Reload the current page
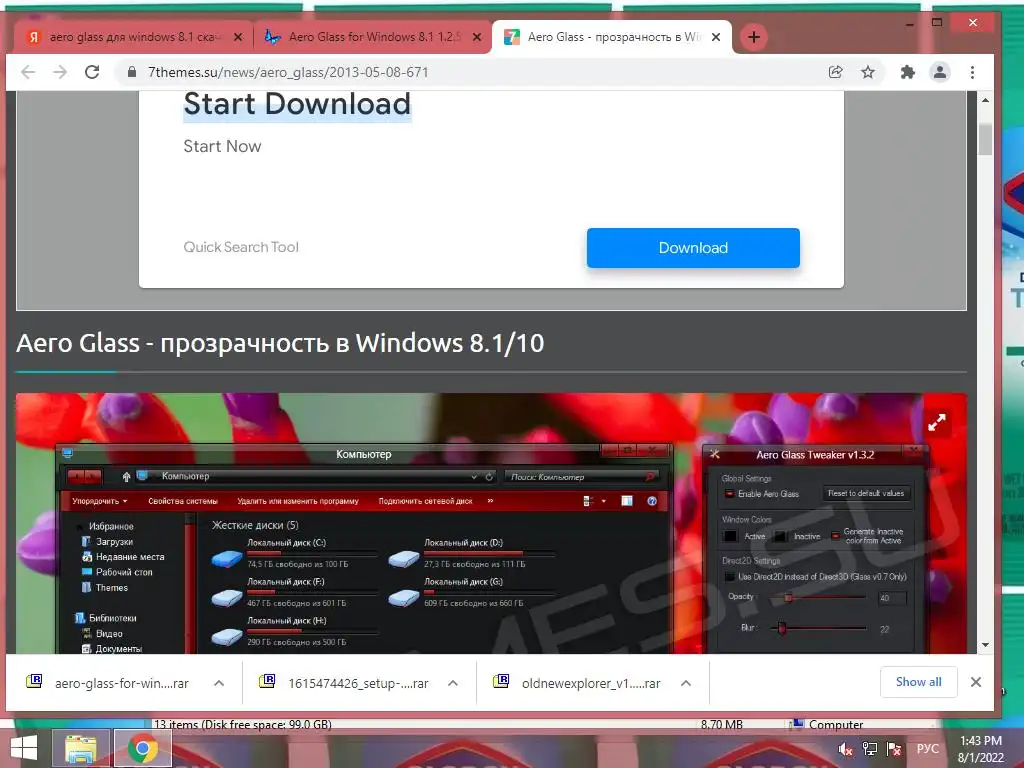1024x768 pixels. [92, 72]
